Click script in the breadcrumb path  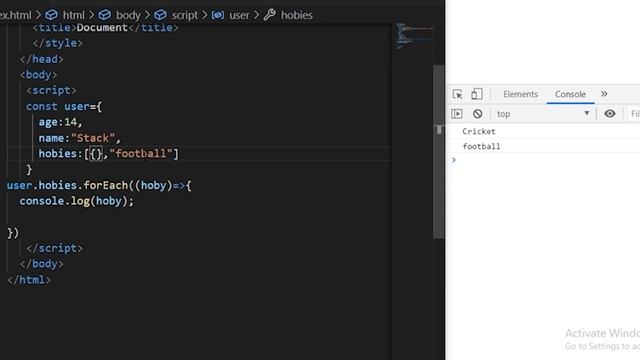(184, 15)
